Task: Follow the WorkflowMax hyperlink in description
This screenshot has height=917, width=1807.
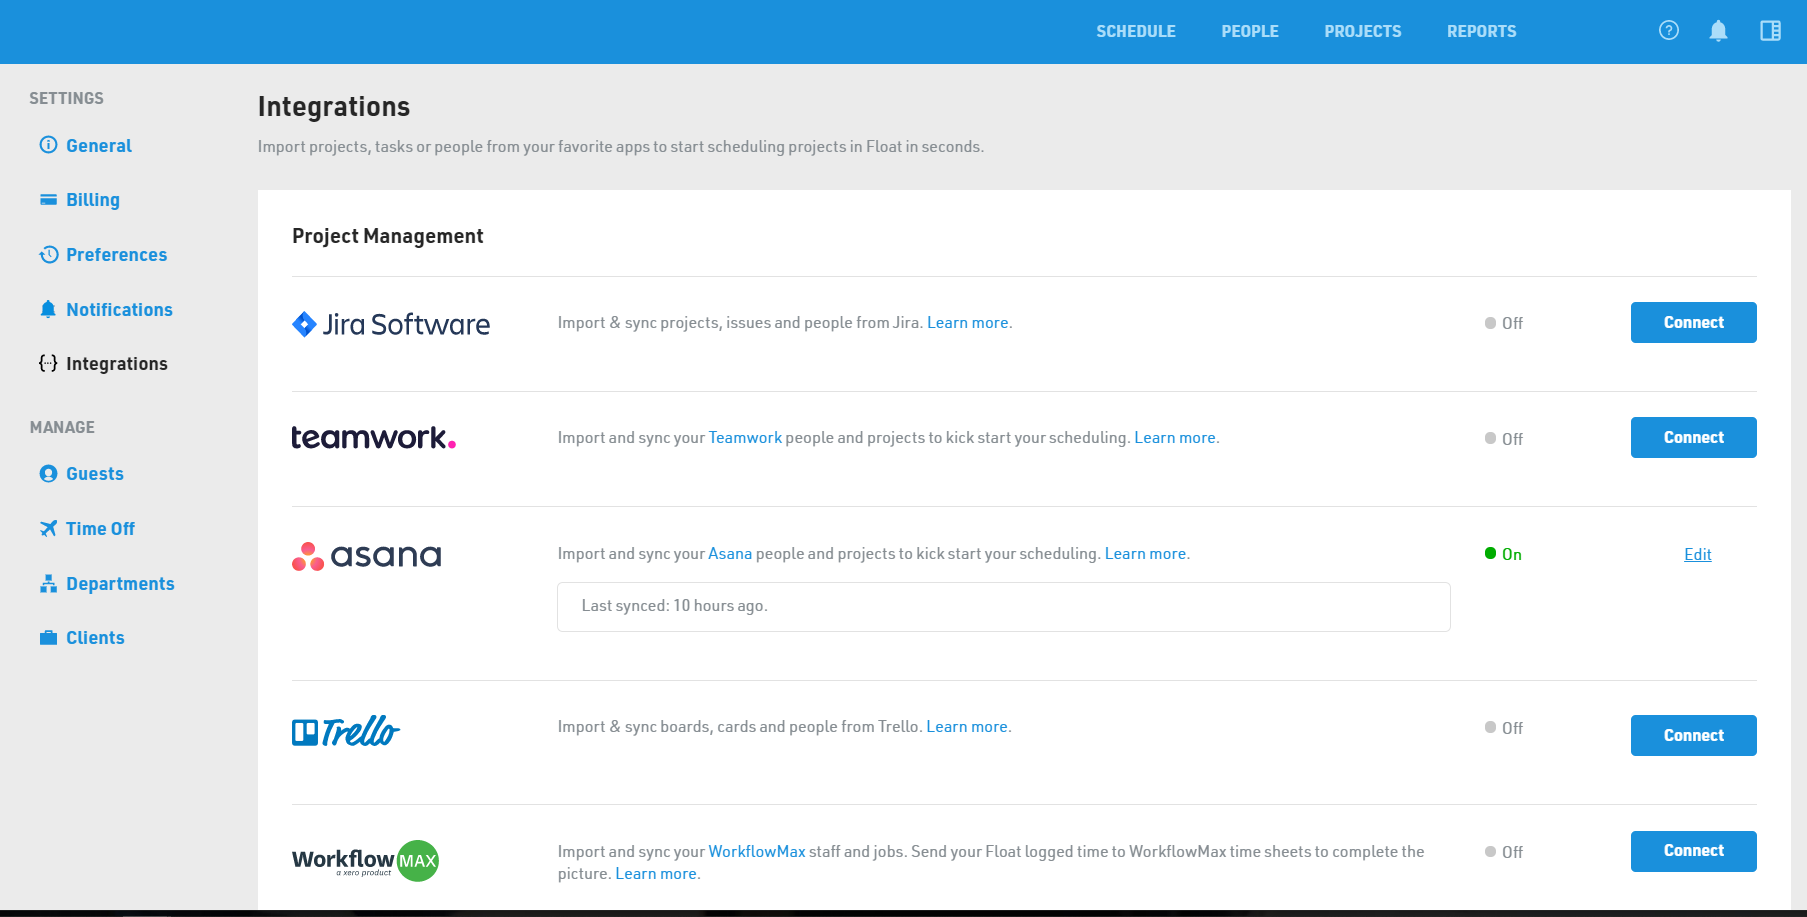Action: [x=757, y=852]
